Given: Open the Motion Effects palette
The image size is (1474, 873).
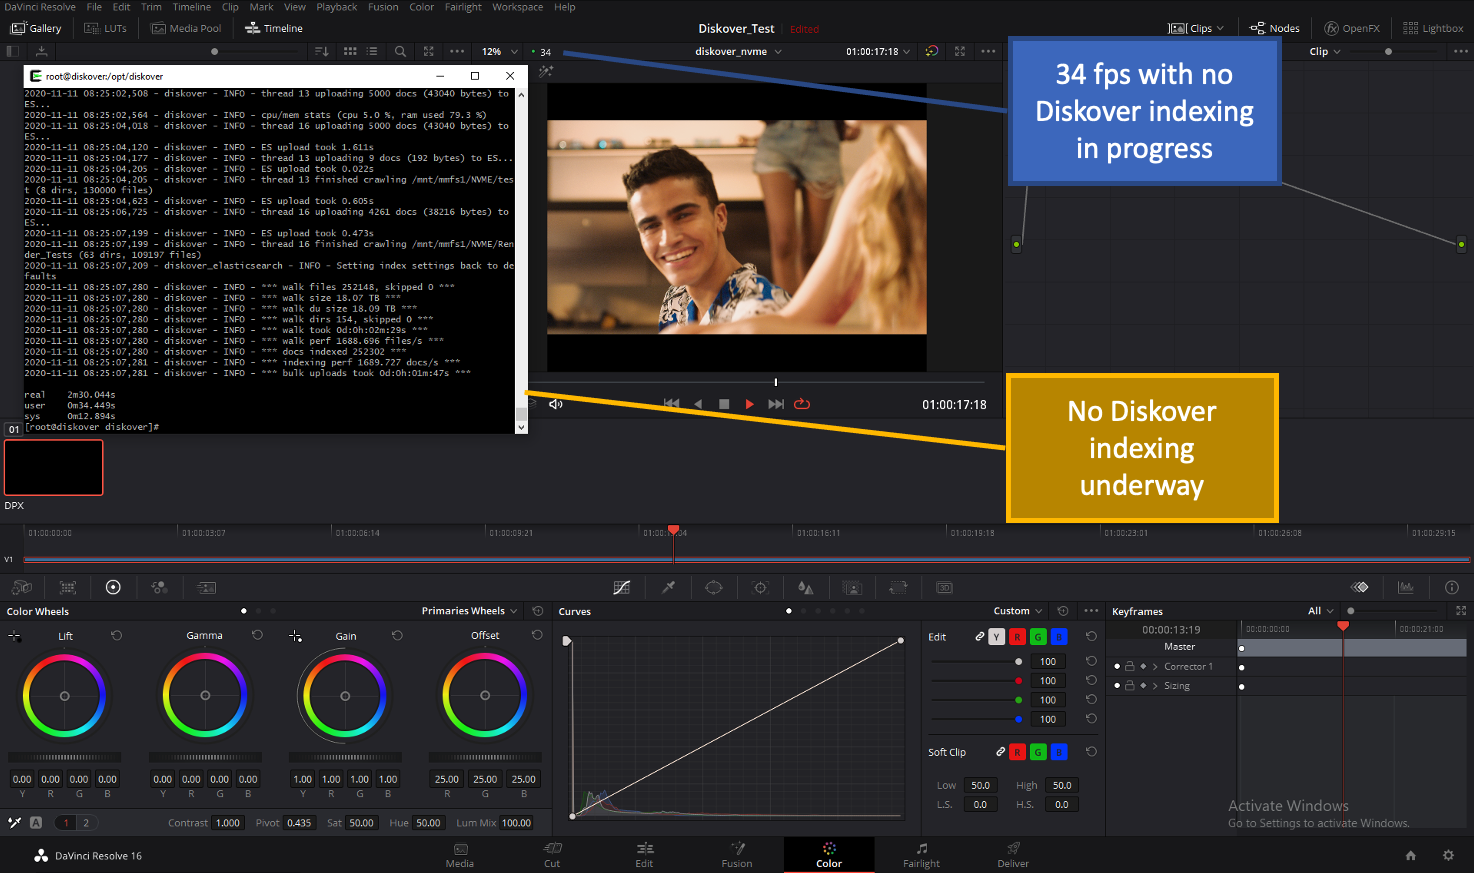Looking at the screenshot, I should (206, 588).
